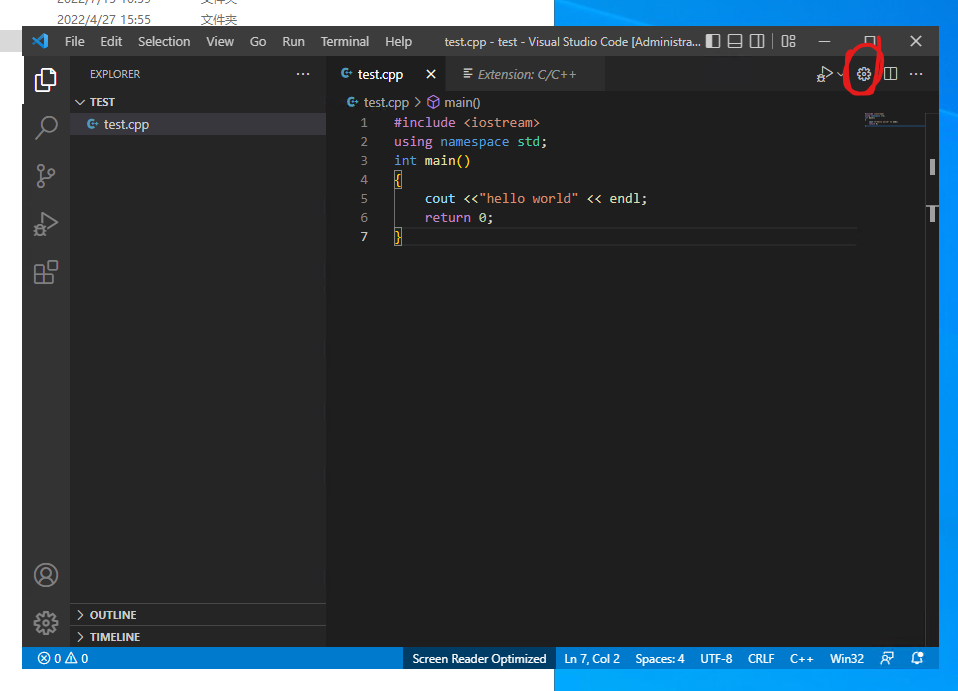Screen dimensions: 958x691
Task: Expand the TIMELINE section
Action: 114,637
